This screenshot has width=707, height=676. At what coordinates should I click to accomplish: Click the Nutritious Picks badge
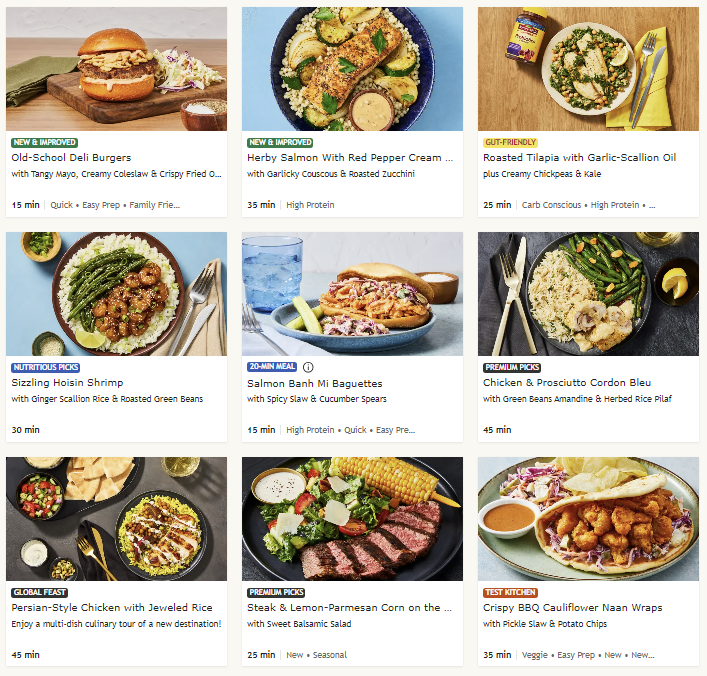pyautogui.click(x=46, y=368)
